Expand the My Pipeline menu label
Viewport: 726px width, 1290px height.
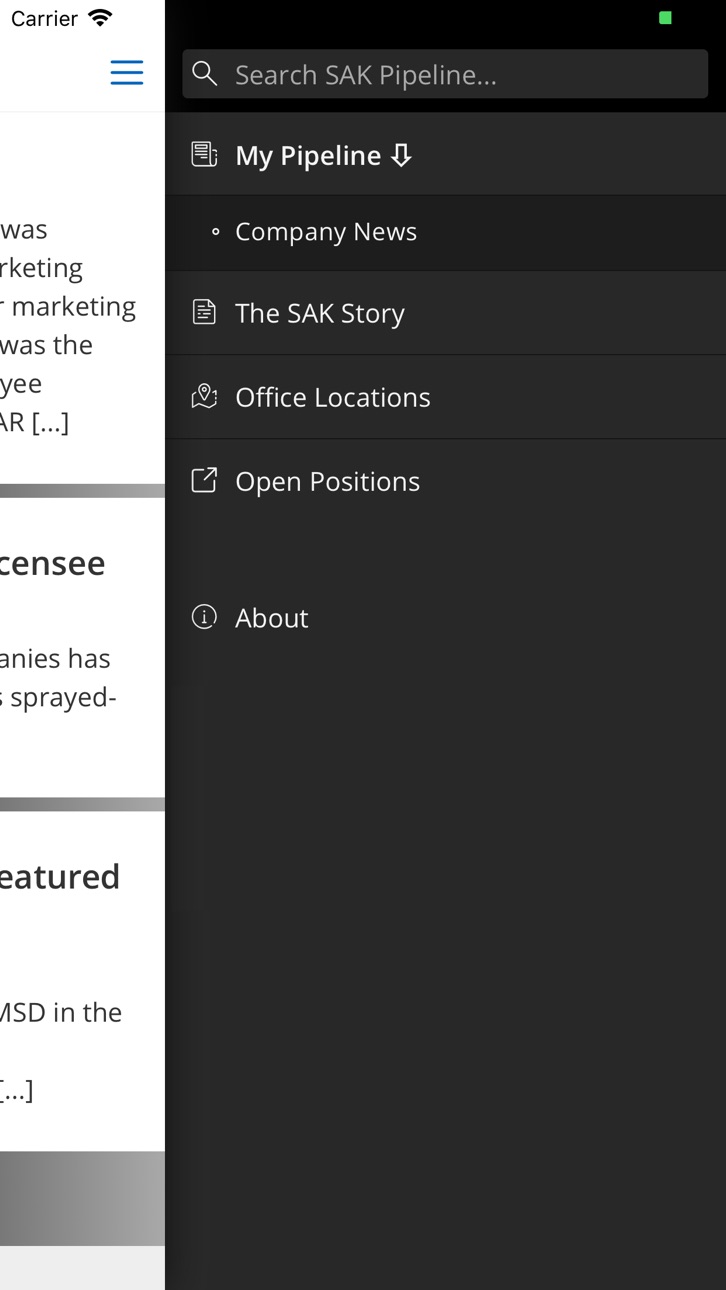click(x=308, y=155)
